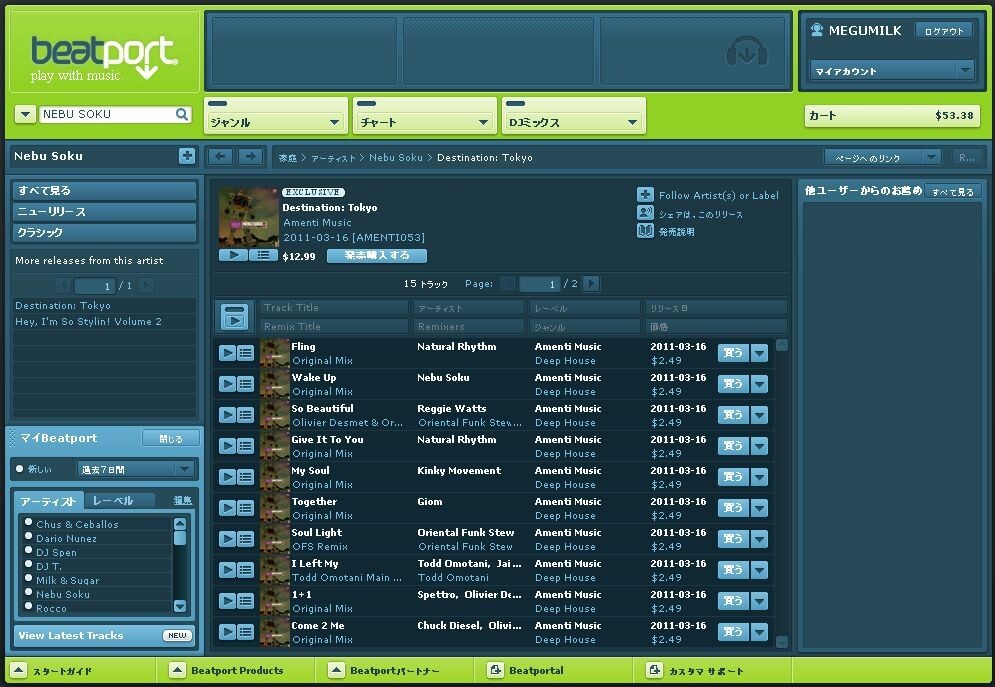
Task: Select ニューリリース in the sidebar
Action: [104, 211]
